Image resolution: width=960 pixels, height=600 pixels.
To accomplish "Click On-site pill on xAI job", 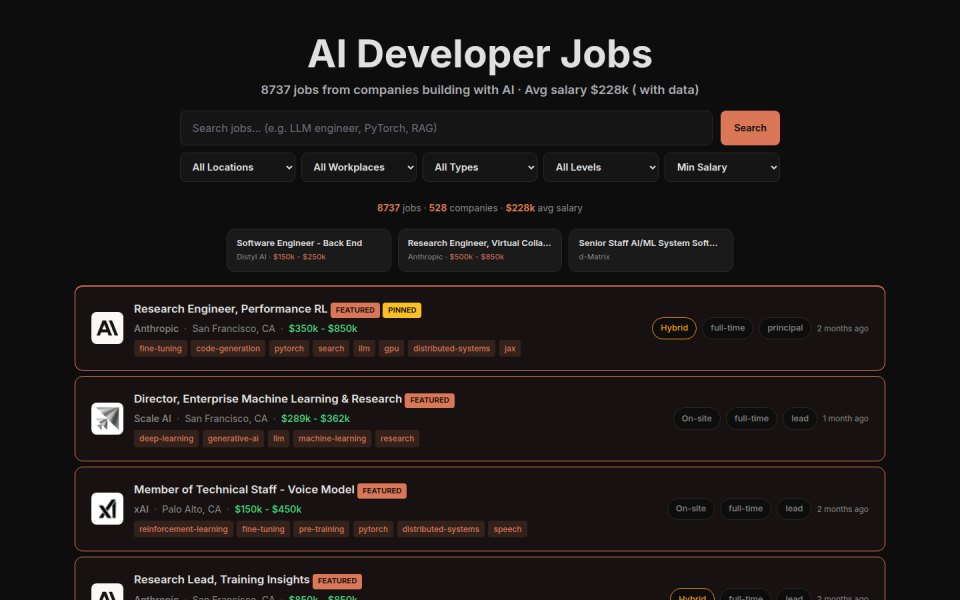I will tap(691, 509).
